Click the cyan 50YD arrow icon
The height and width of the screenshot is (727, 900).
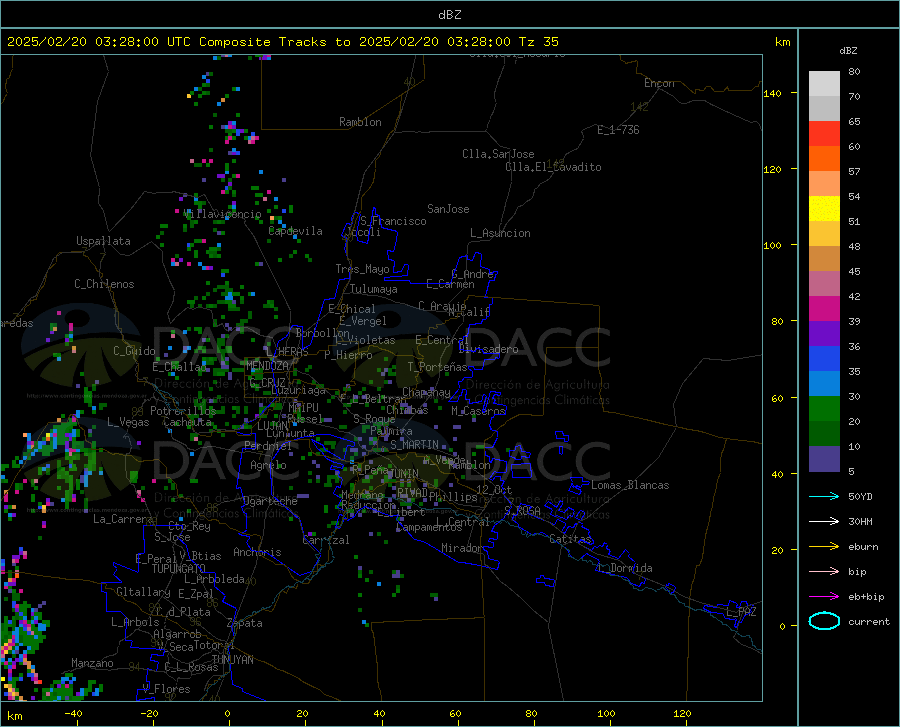[x=824, y=496]
